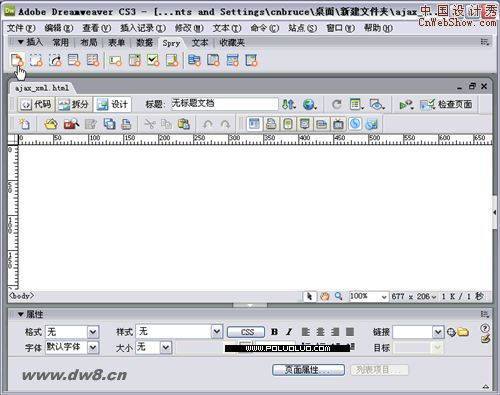The height and width of the screenshot is (395, 500).
Task: Click the 页面属性 page properties button
Action: point(308,370)
